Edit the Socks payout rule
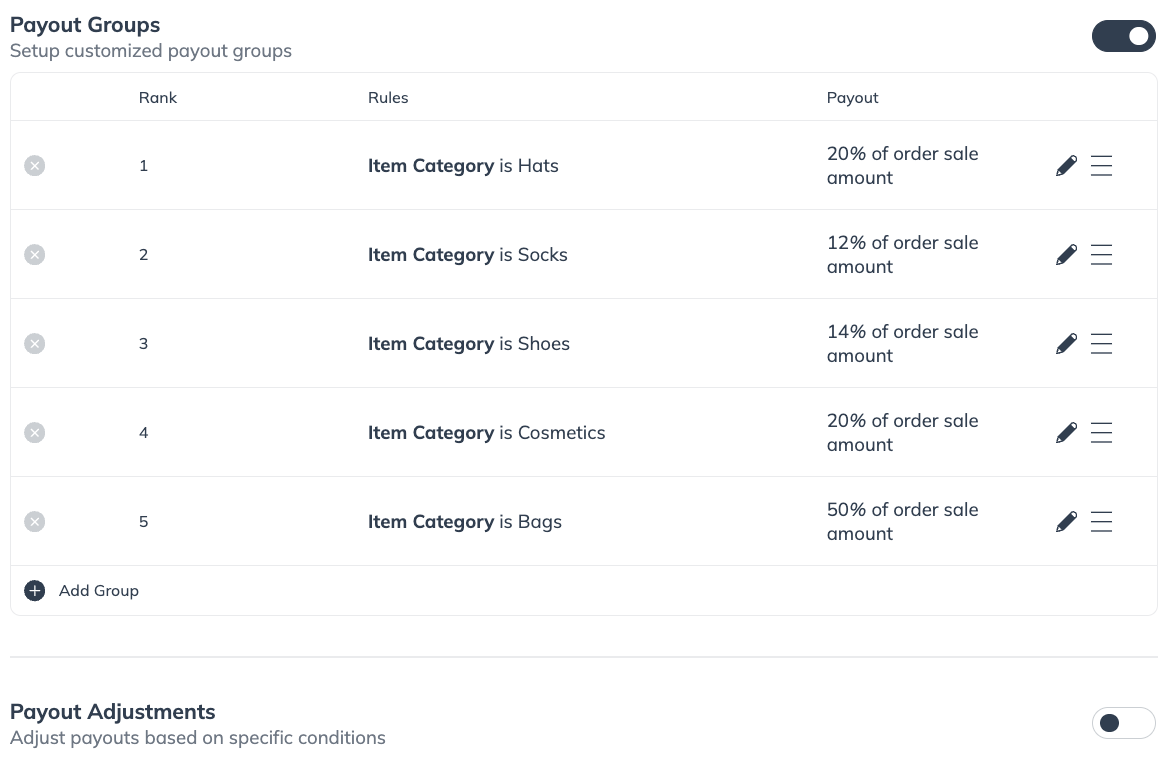This screenshot has height=770, width=1176. [x=1066, y=255]
